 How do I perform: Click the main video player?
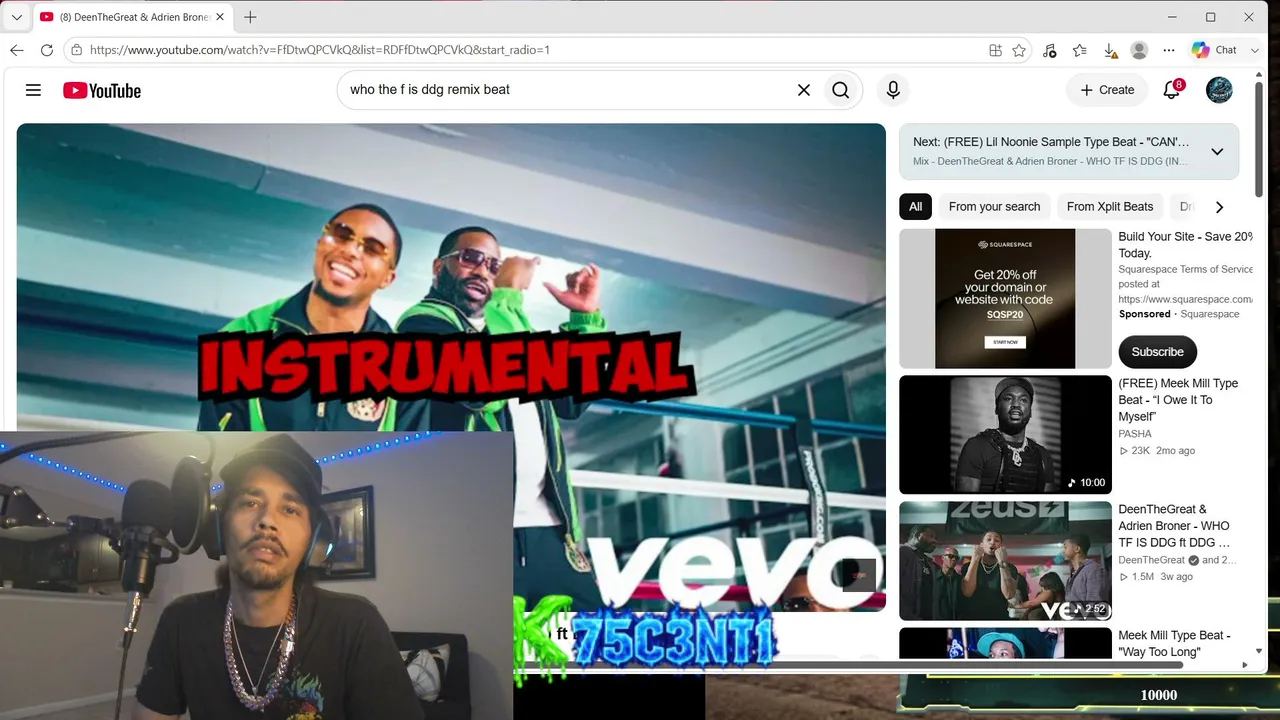point(451,367)
